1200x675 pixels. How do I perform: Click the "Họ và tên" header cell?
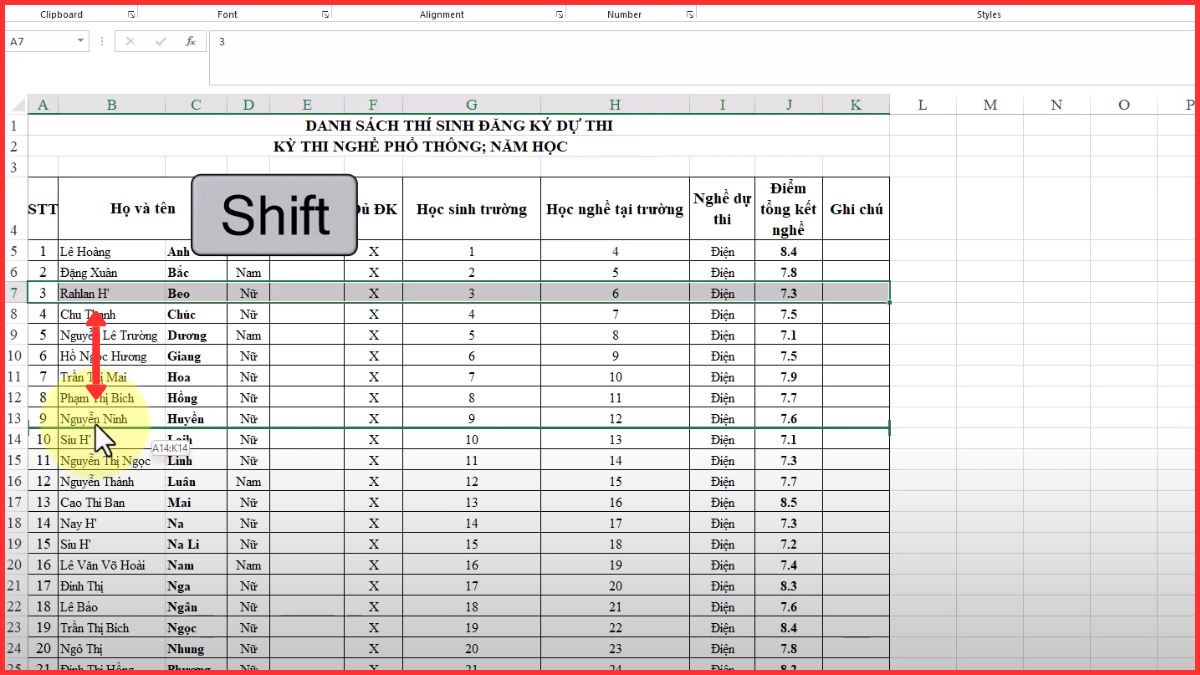click(143, 209)
